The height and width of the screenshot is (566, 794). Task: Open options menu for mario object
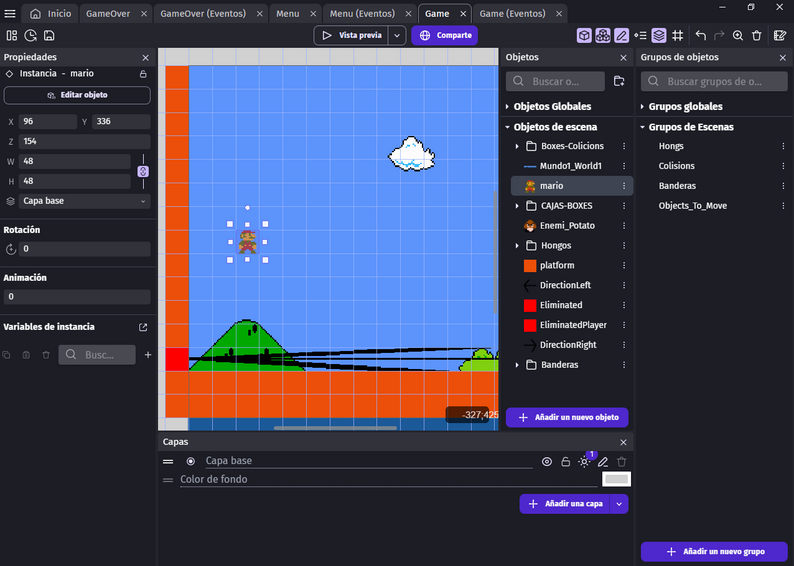coord(624,186)
